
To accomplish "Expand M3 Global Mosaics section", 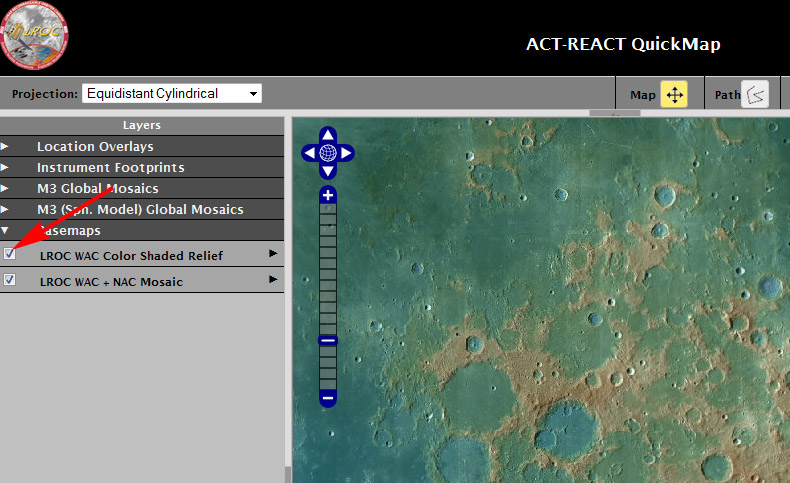I will click(x=5, y=188).
